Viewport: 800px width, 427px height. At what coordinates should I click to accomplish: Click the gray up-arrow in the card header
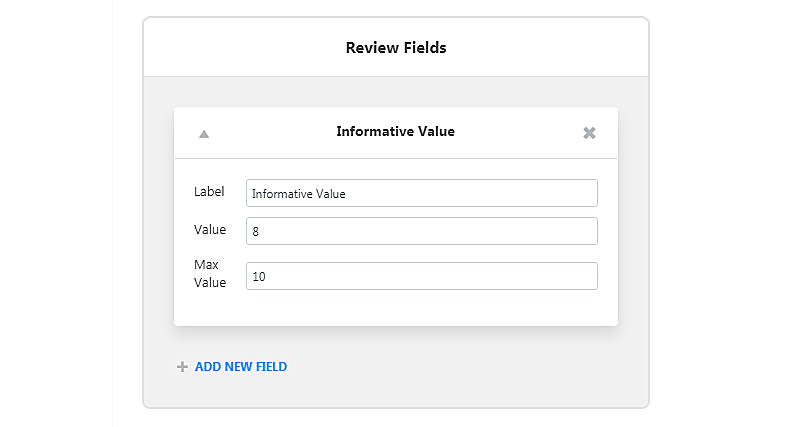(204, 134)
